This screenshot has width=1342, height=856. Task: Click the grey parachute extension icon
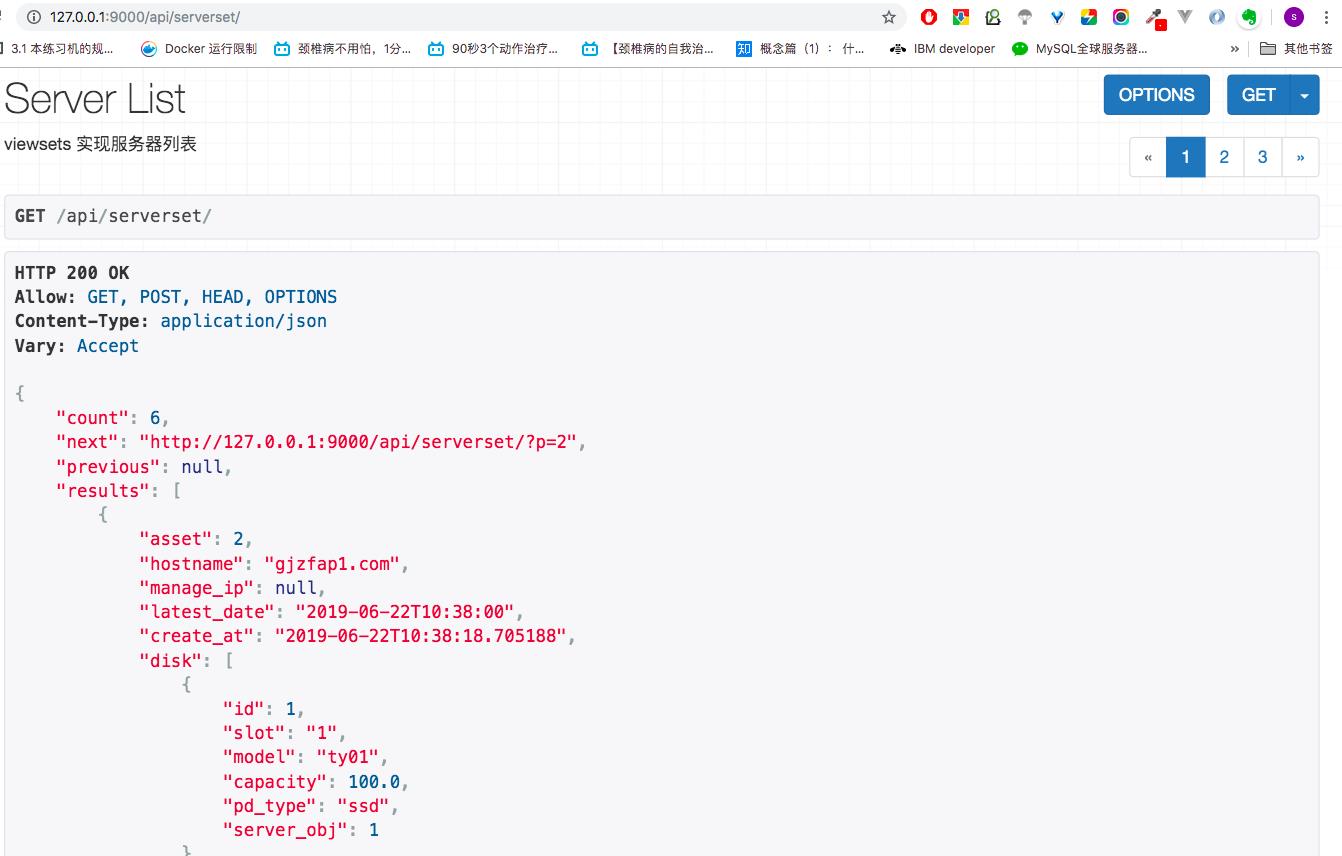click(x=1025, y=17)
